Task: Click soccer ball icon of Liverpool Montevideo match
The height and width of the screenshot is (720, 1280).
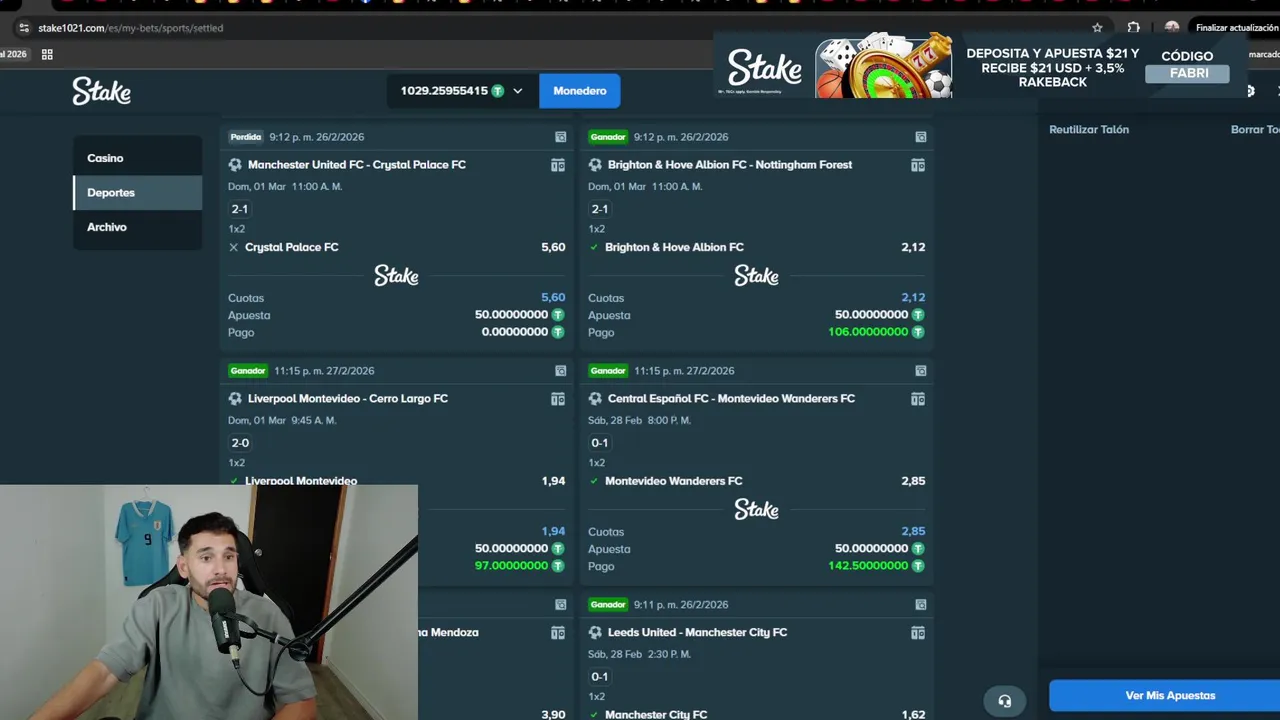Action: (235, 399)
